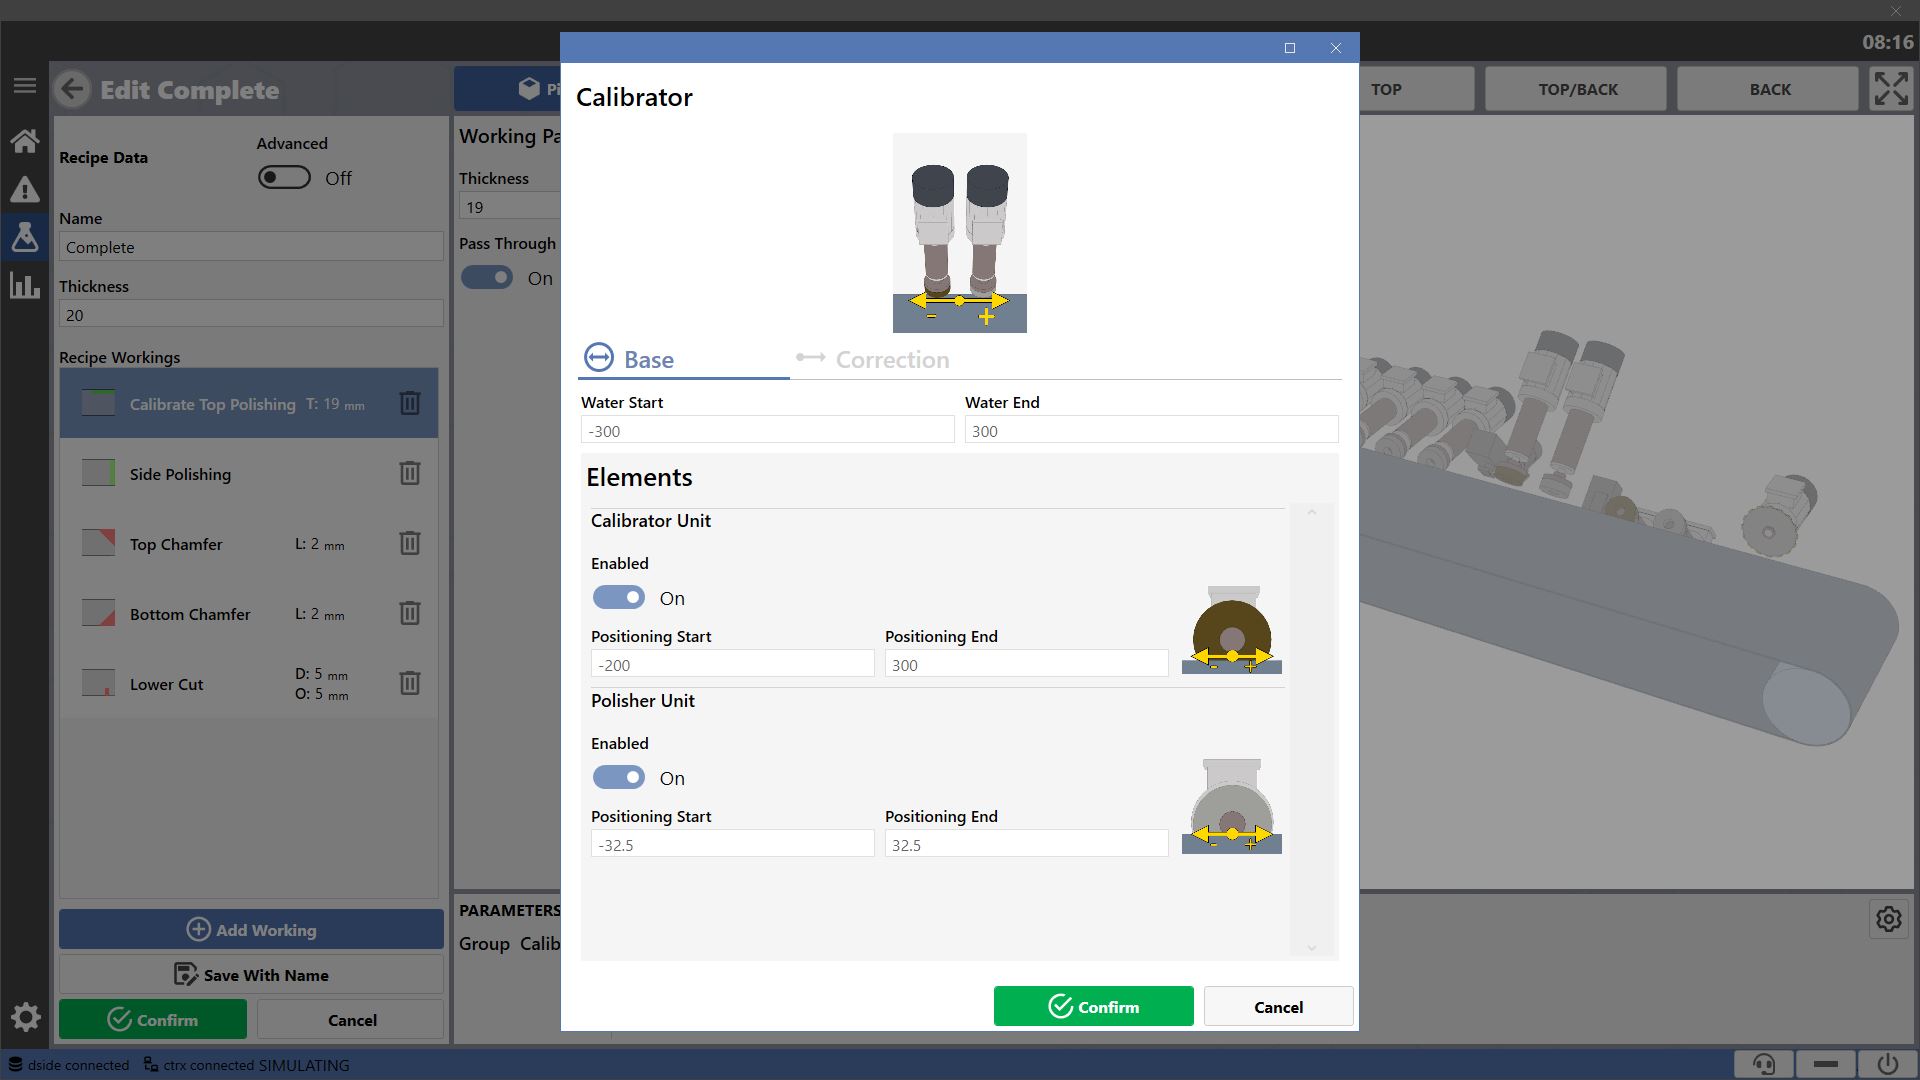Open the home icon in sidebar
The image size is (1920, 1080).
click(x=25, y=141)
